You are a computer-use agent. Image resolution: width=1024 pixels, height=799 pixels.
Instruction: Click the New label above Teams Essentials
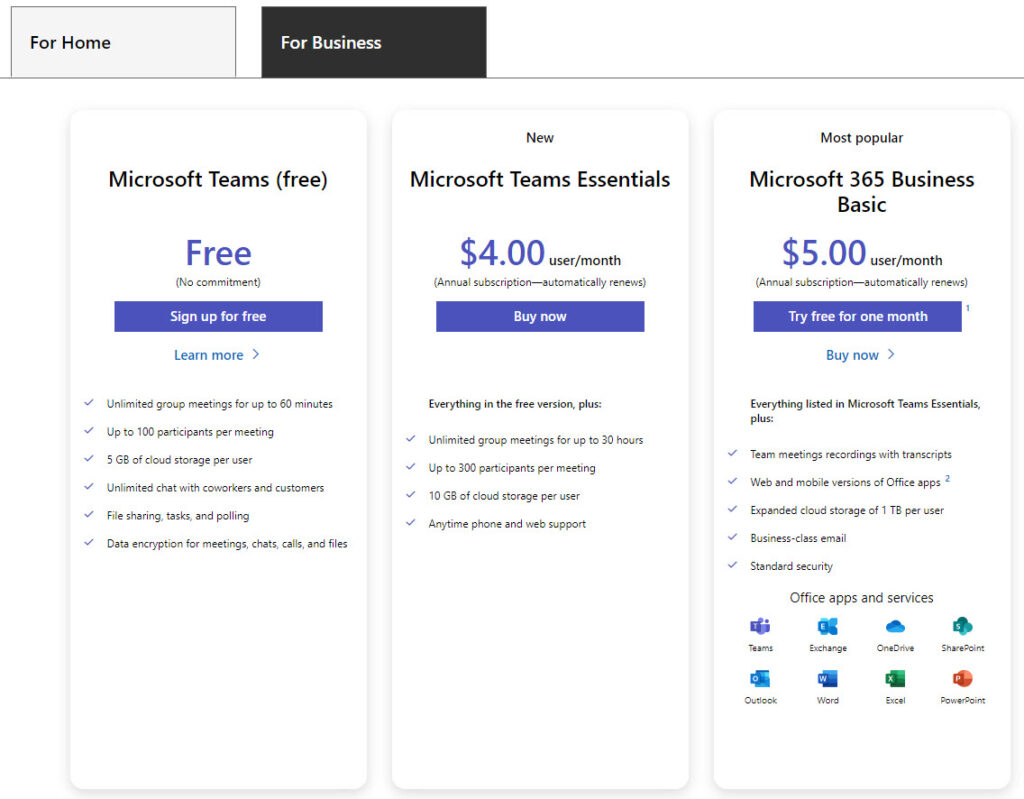tap(540, 138)
